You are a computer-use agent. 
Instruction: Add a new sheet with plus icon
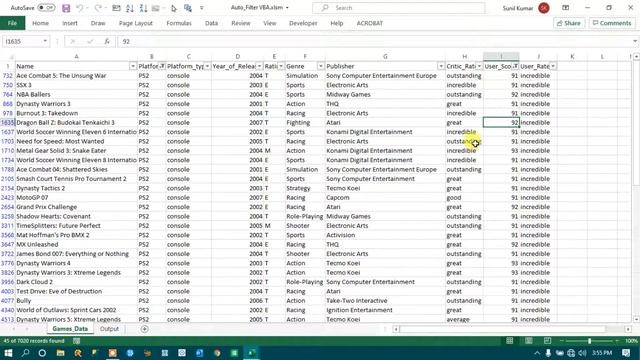[144, 329]
